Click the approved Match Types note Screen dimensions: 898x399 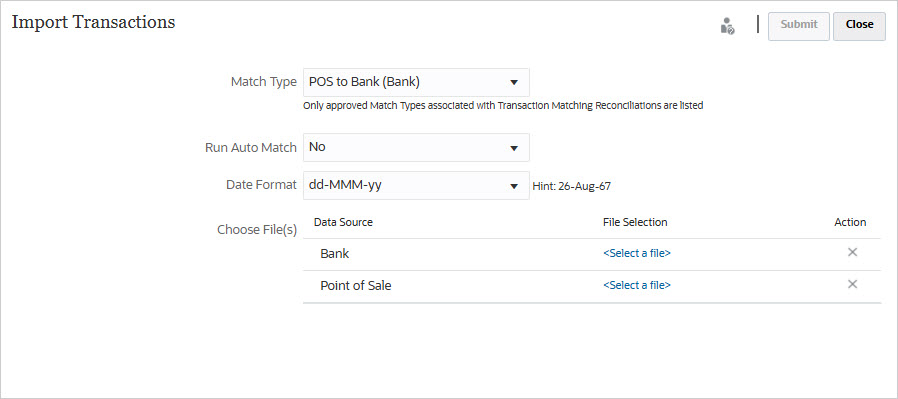point(503,106)
